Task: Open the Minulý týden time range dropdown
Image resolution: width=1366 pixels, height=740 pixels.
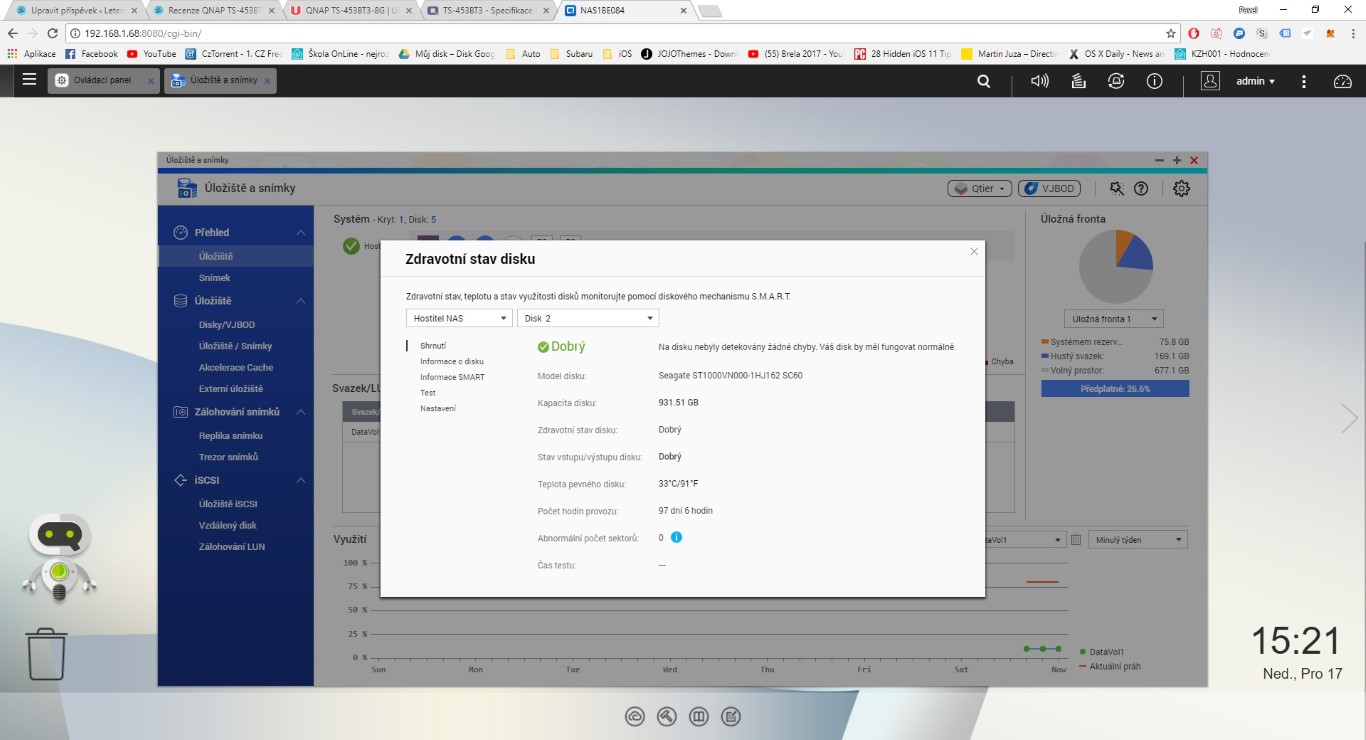Action: click(x=1138, y=540)
